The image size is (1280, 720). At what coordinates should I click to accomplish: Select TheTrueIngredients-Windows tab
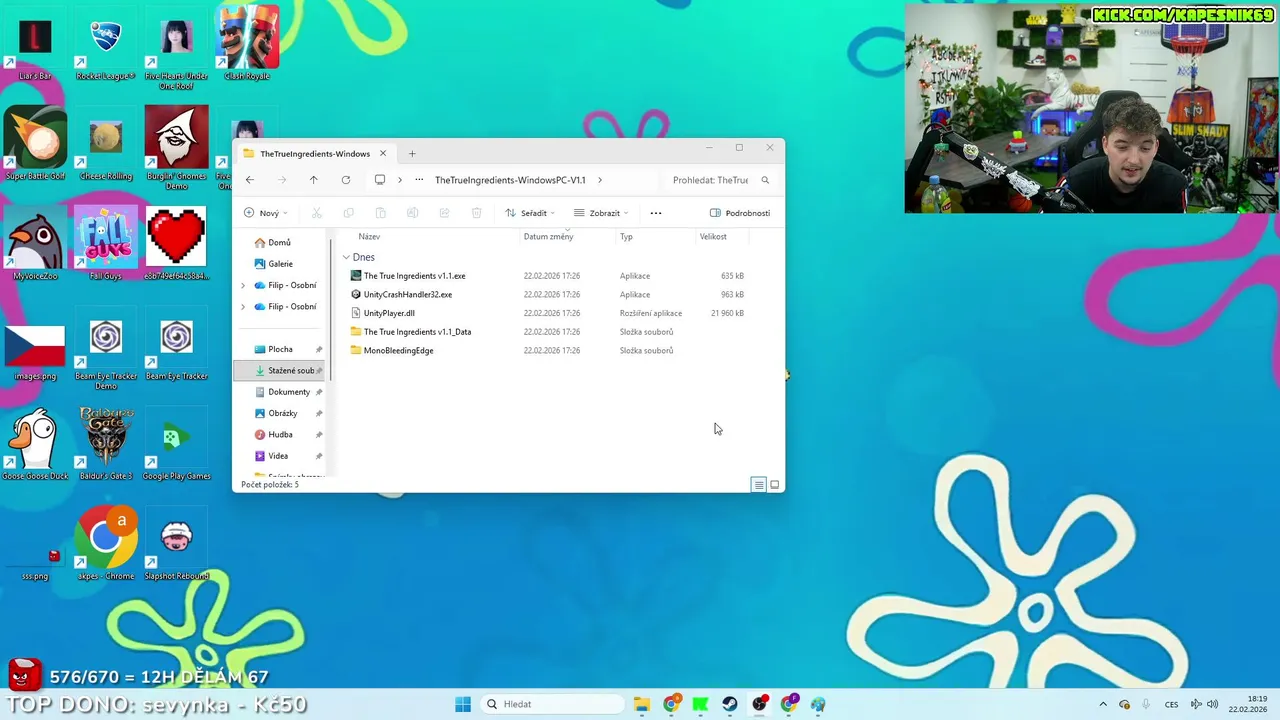coord(315,154)
